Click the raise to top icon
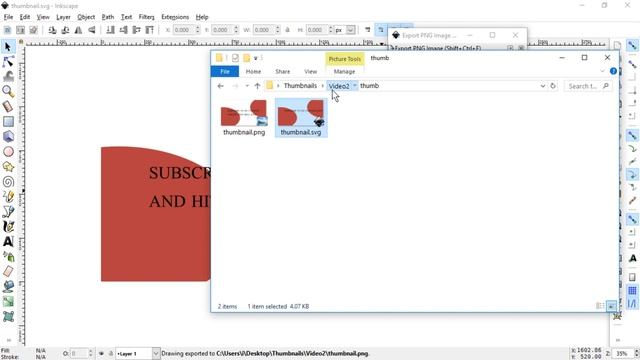This screenshot has height=360, width=640. click(x=149, y=30)
